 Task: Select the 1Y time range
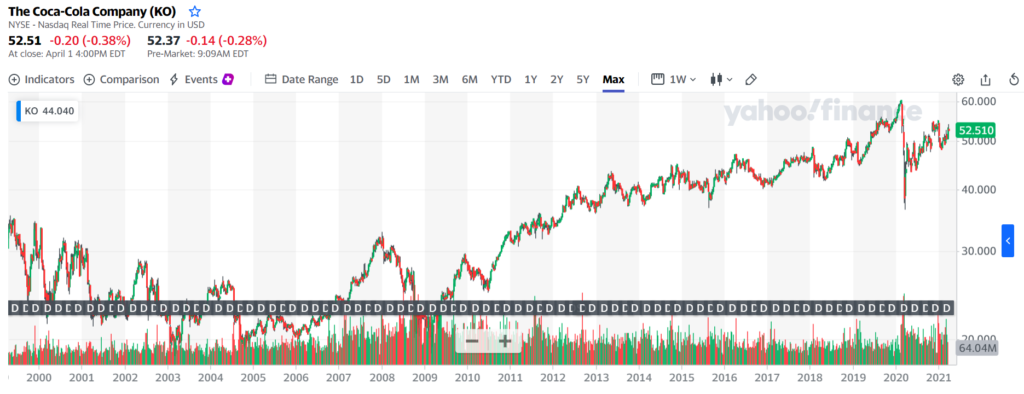point(531,79)
